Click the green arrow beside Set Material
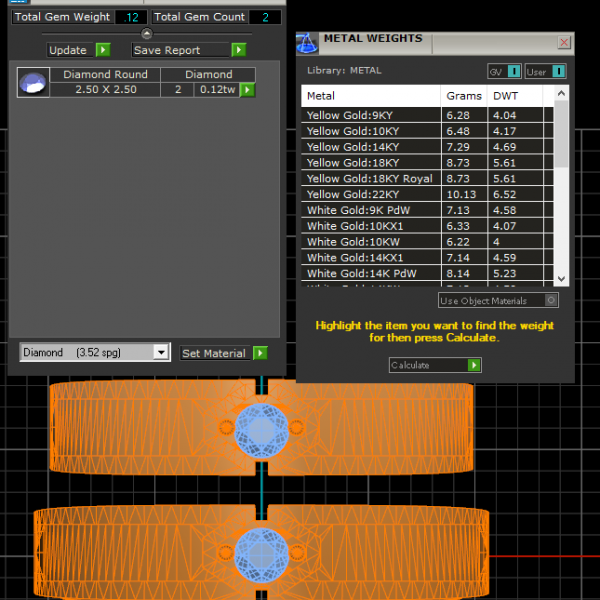Image resolution: width=600 pixels, height=600 pixels. pyautogui.click(x=260, y=353)
